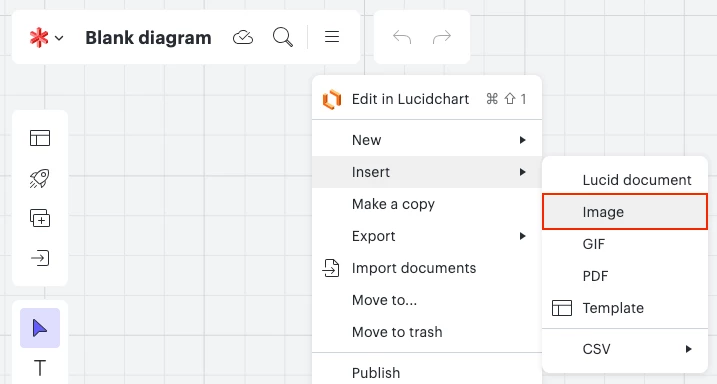717x384 pixels.
Task: Expand the CSV submenu
Action: point(625,349)
